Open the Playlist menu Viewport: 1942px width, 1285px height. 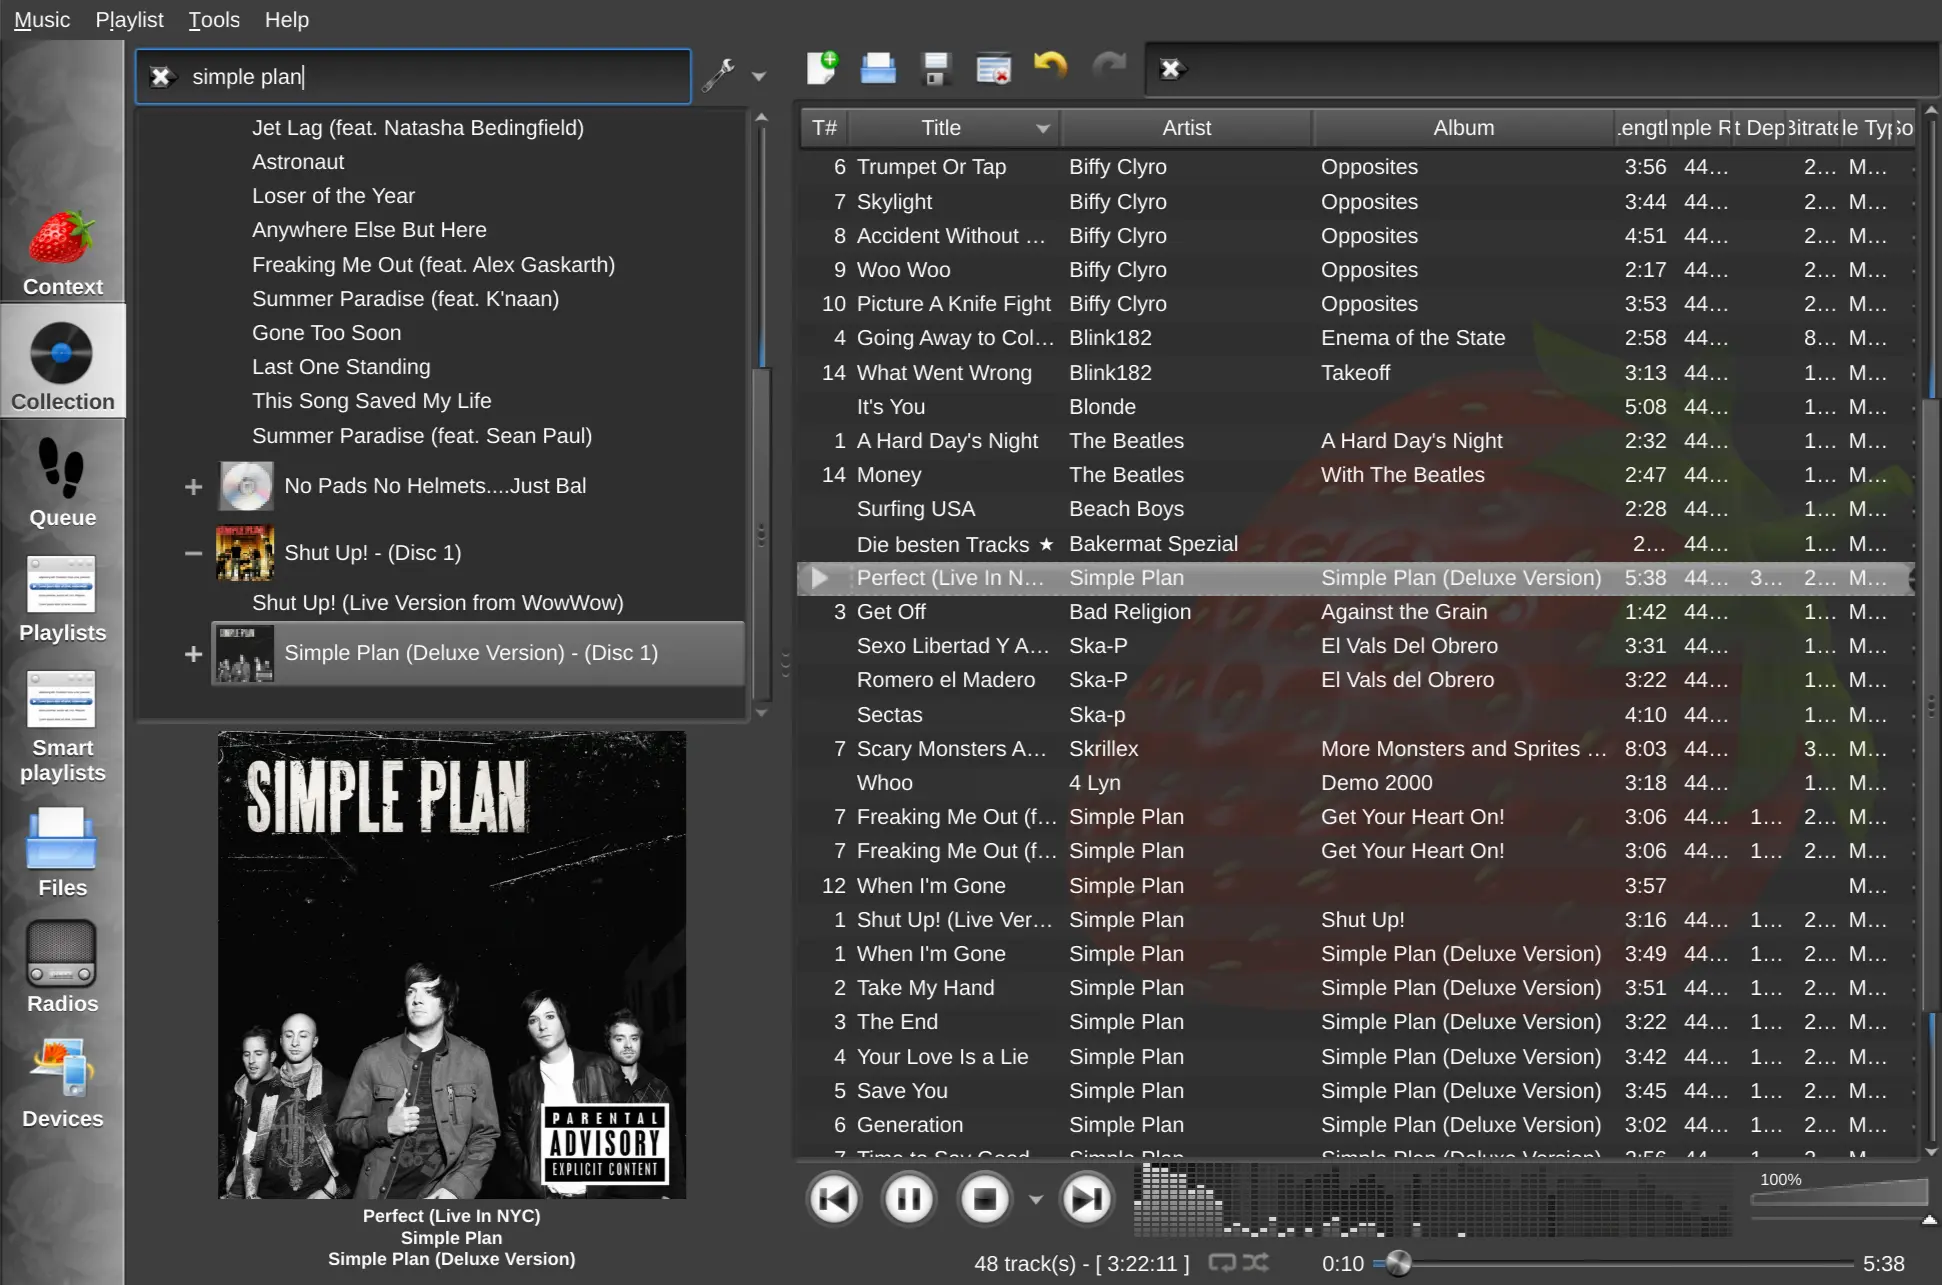pyautogui.click(x=129, y=20)
